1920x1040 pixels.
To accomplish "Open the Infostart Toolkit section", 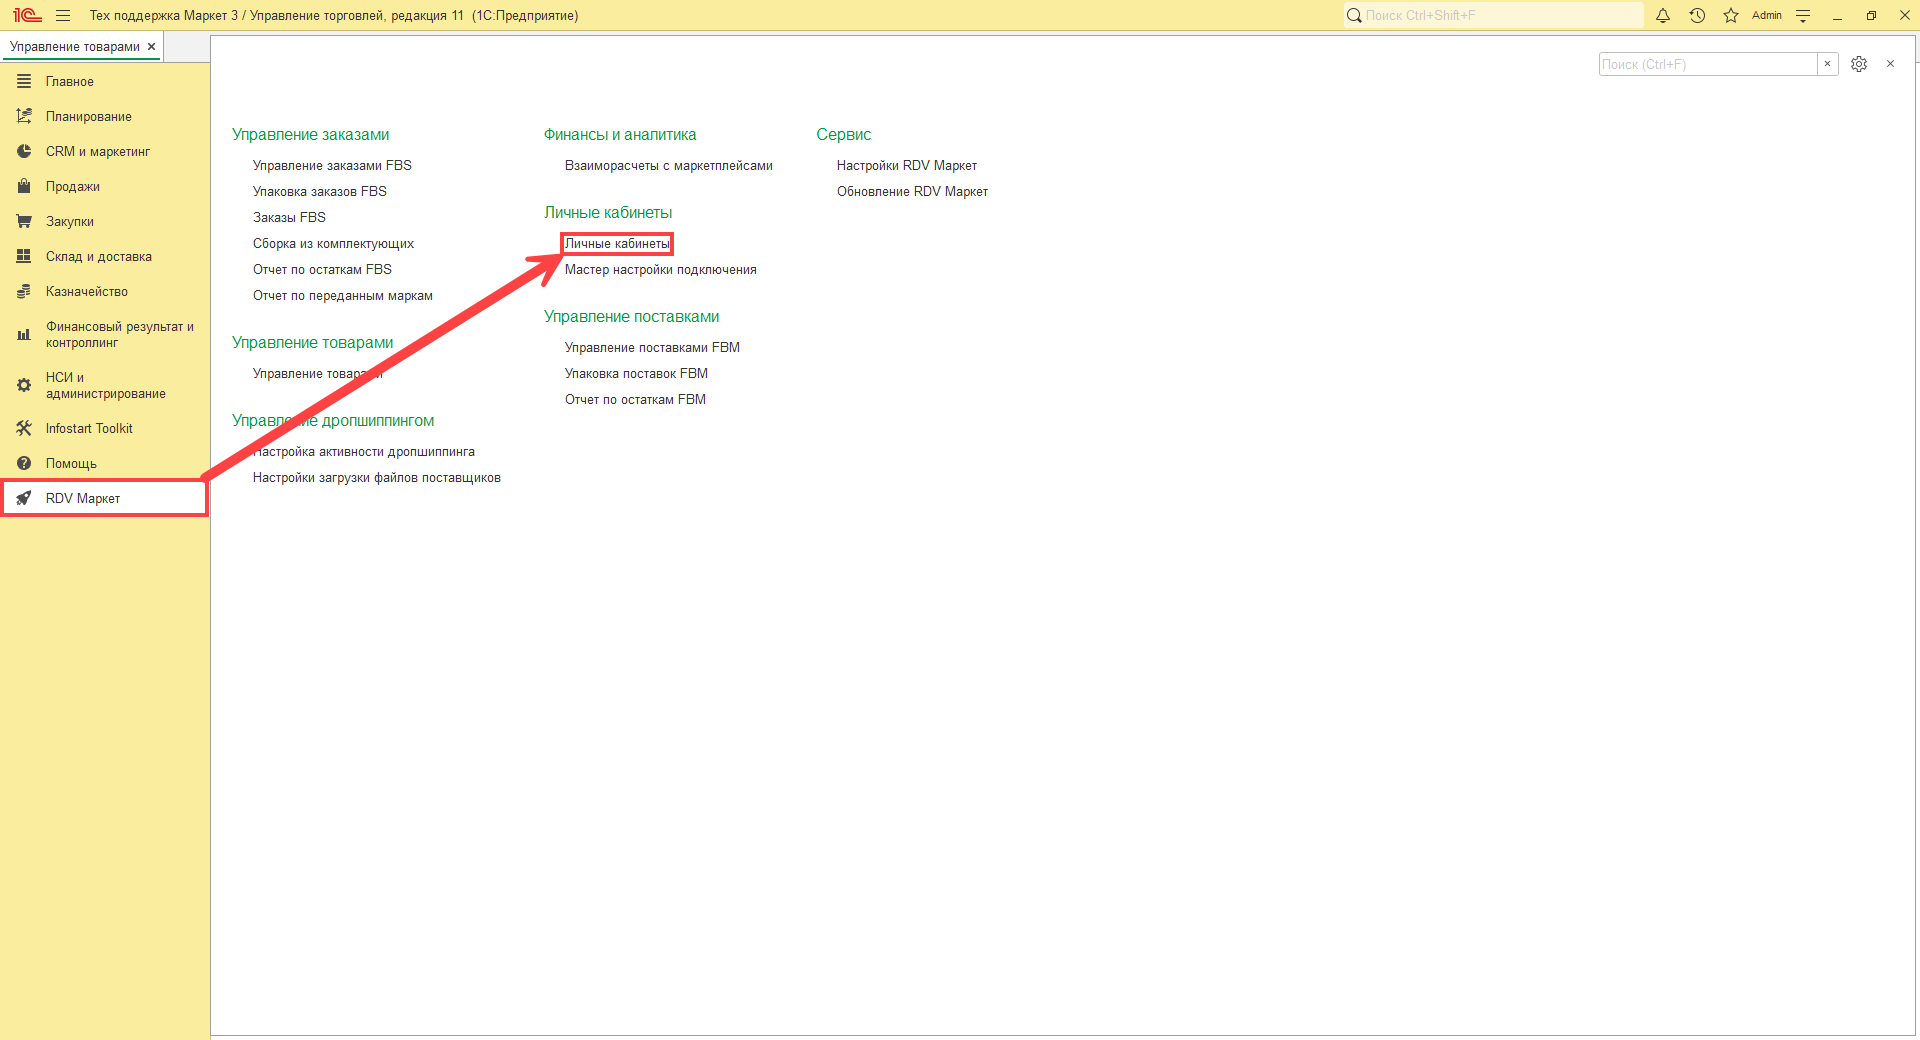I will tap(105, 428).
